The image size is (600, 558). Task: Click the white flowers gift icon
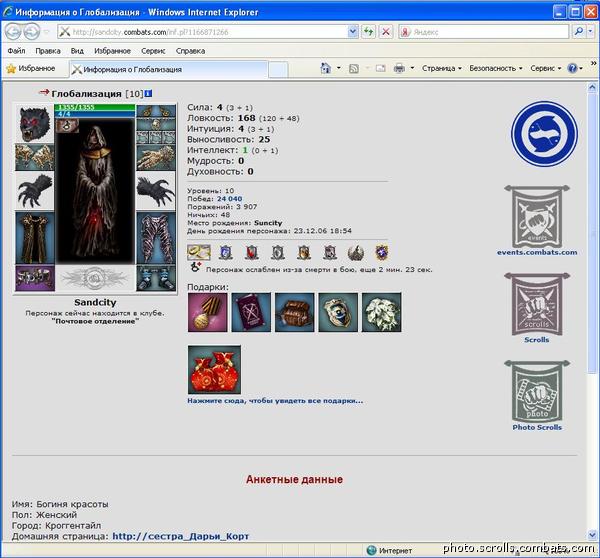[x=382, y=313]
